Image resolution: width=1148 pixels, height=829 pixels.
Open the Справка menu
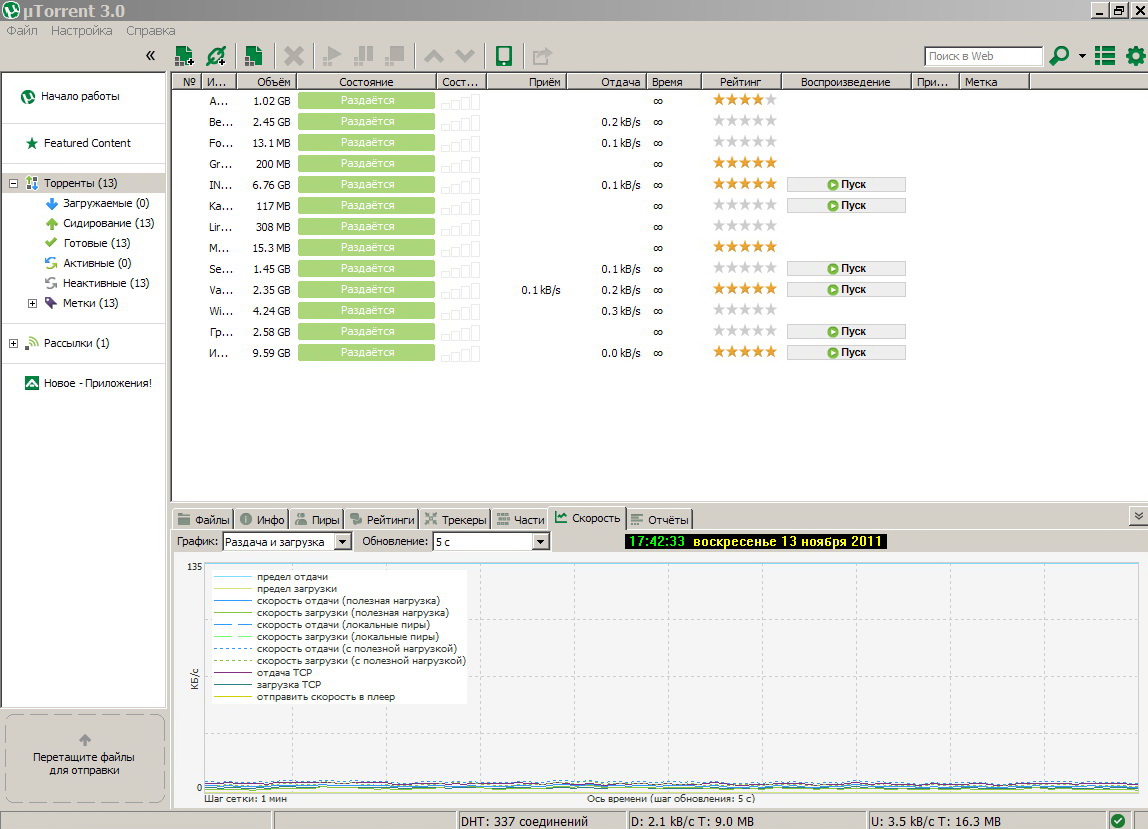151,31
